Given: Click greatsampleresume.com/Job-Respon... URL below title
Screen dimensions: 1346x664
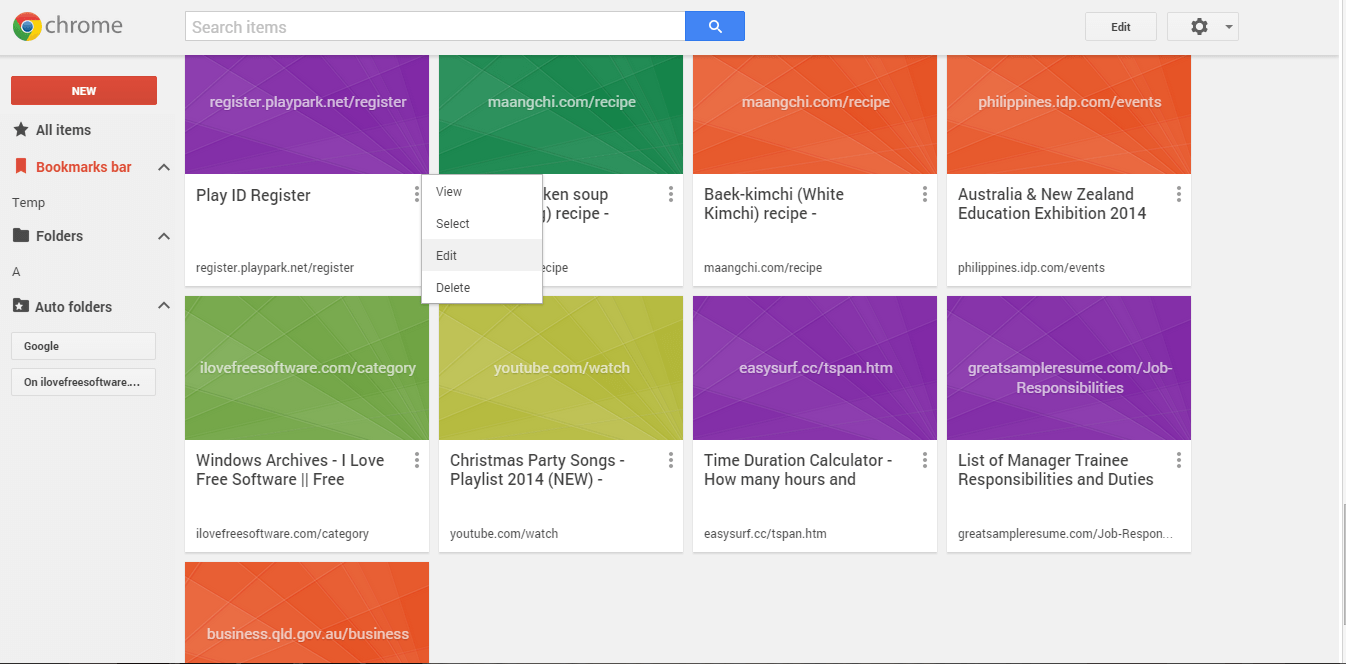Looking at the screenshot, I should [1066, 534].
